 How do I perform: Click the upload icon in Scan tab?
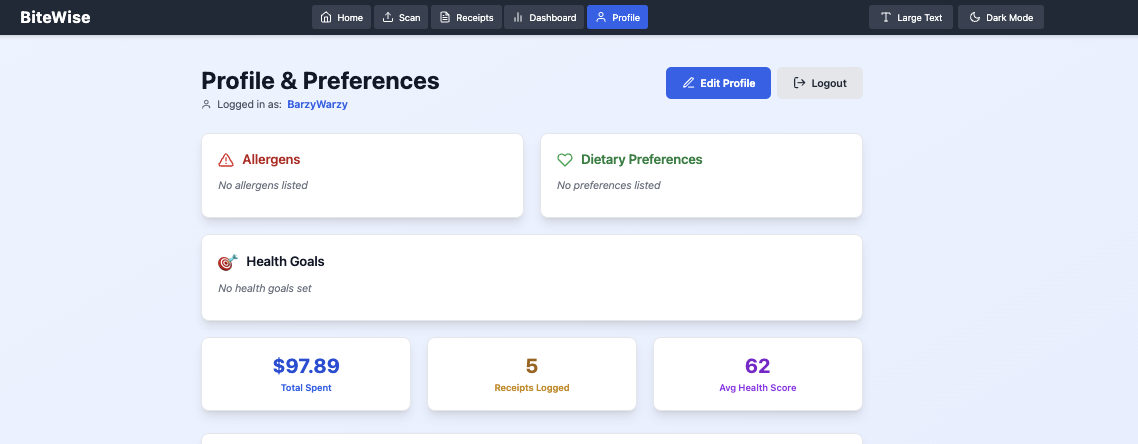pyautogui.click(x=388, y=17)
